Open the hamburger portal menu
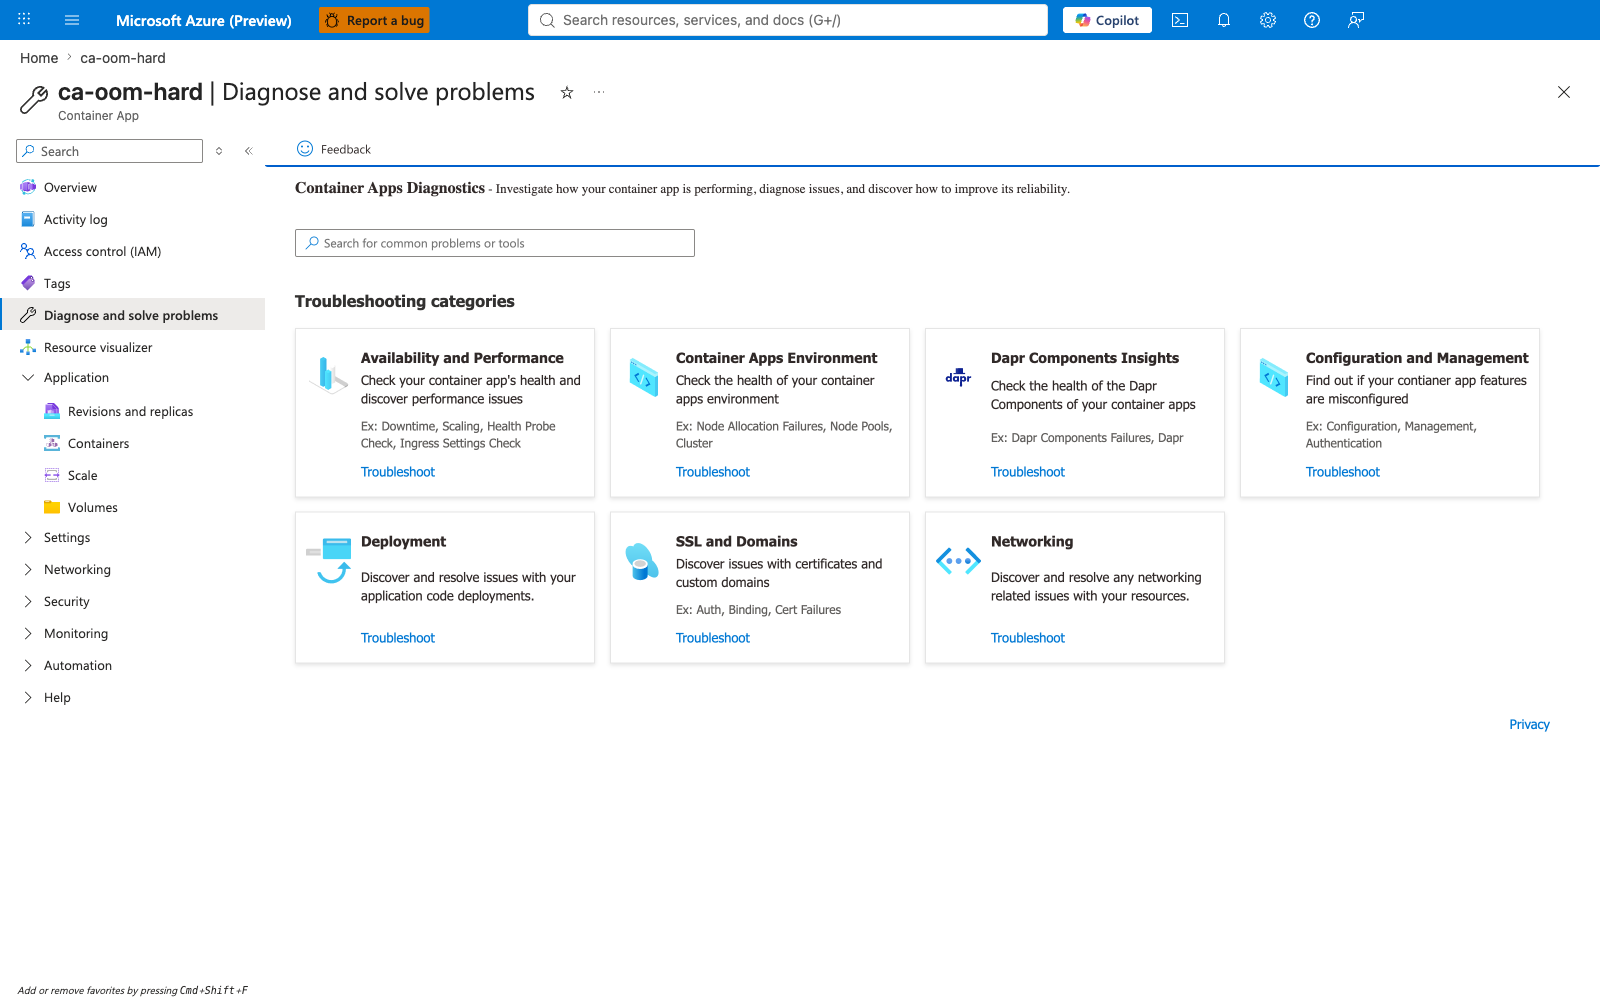This screenshot has height=1000, width=1600. click(72, 20)
